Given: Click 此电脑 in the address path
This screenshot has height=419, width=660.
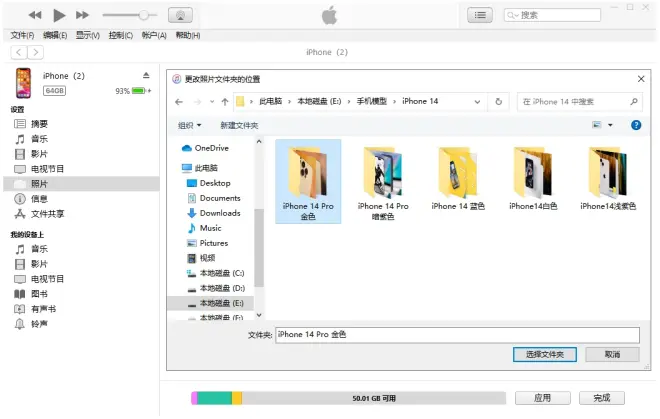Looking at the screenshot, I should [270, 101].
